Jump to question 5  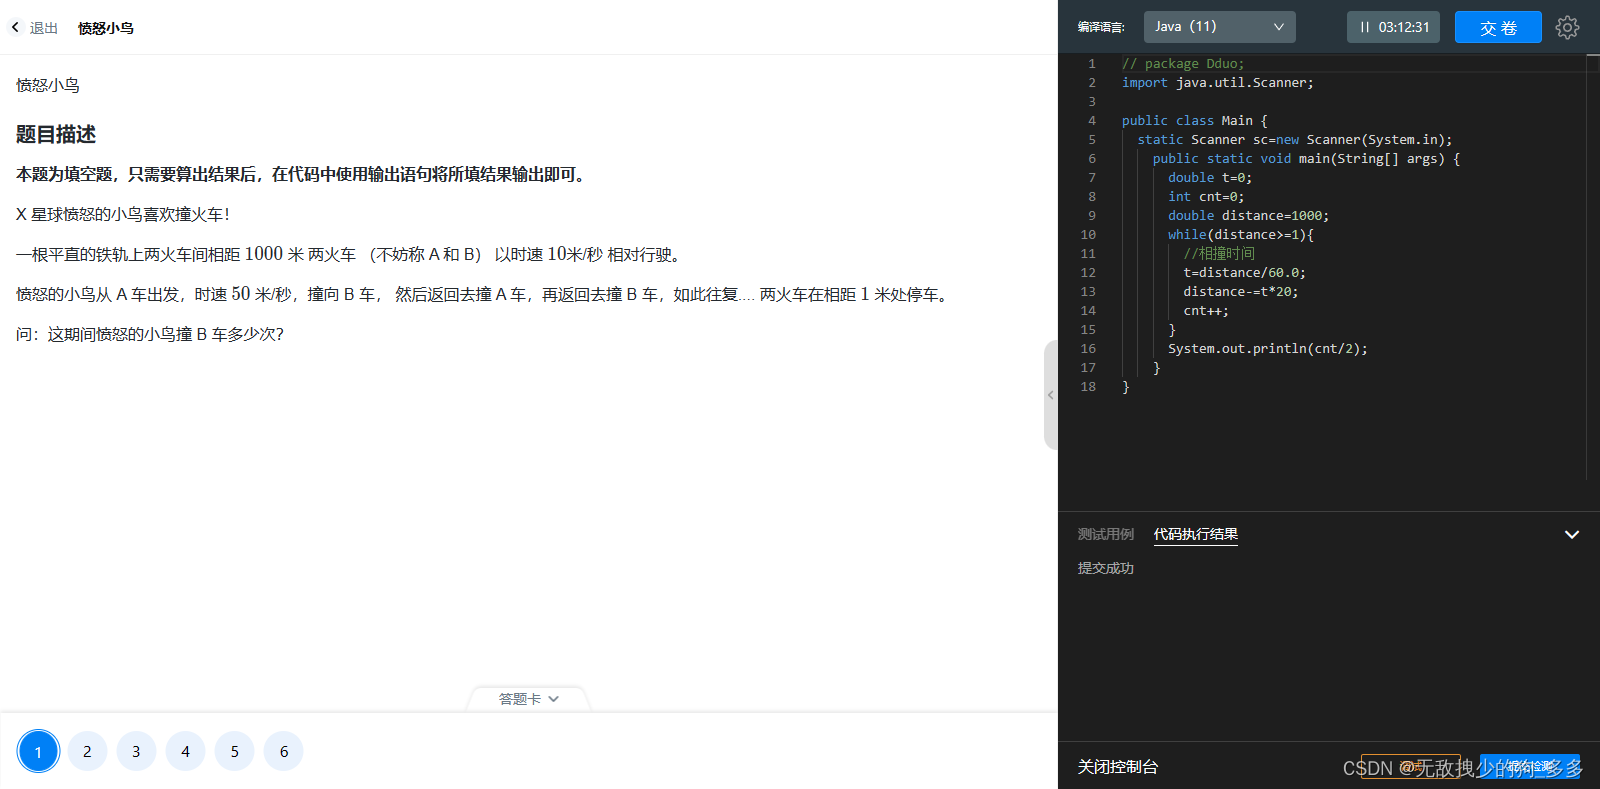click(235, 751)
